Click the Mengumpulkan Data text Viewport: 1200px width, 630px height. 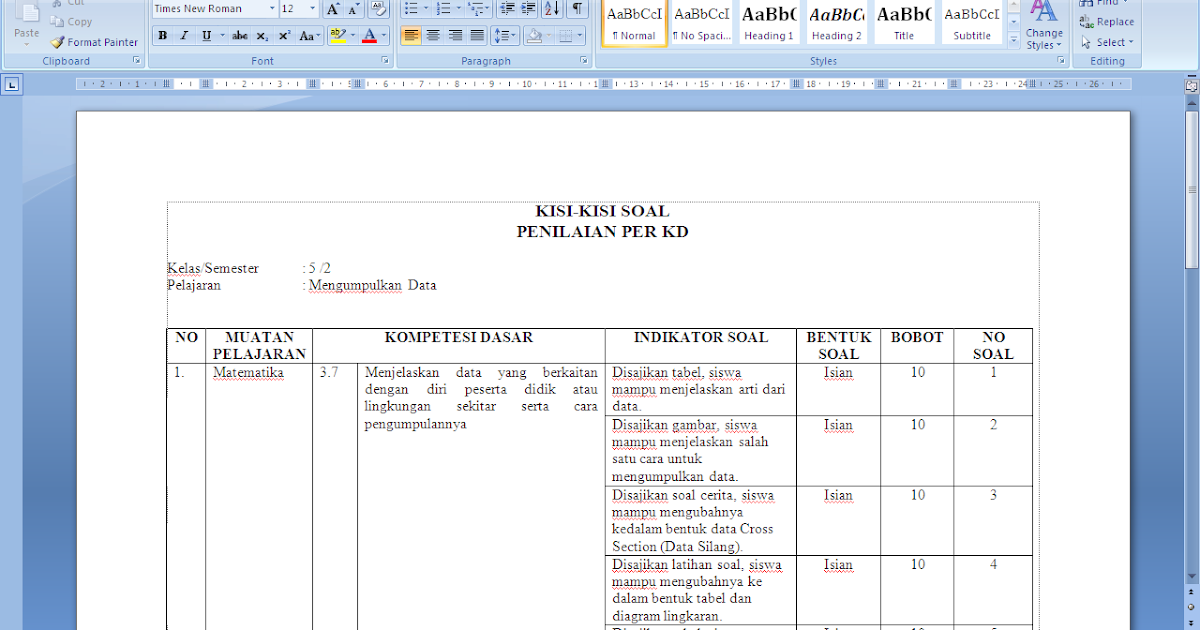[x=373, y=285]
